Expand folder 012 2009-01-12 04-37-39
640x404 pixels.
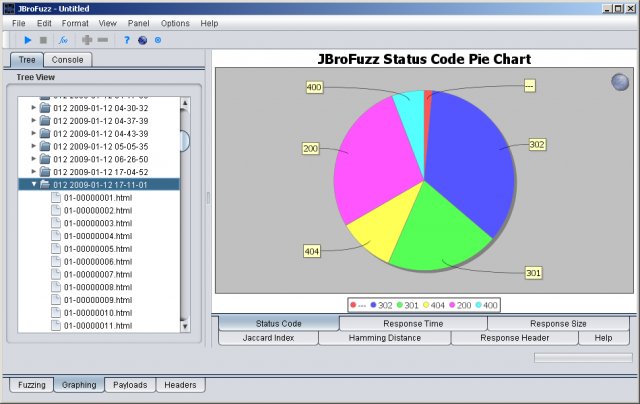(x=34, y=120)
